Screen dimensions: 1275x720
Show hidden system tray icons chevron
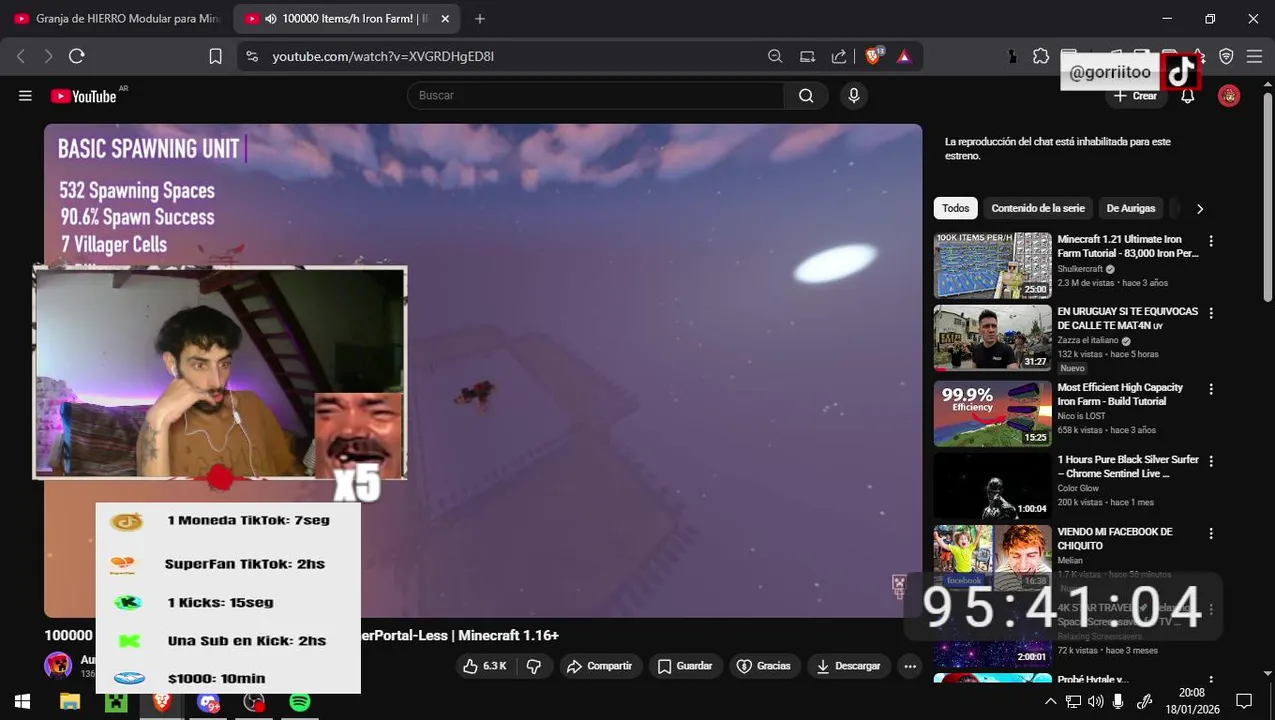point(1050,702)
